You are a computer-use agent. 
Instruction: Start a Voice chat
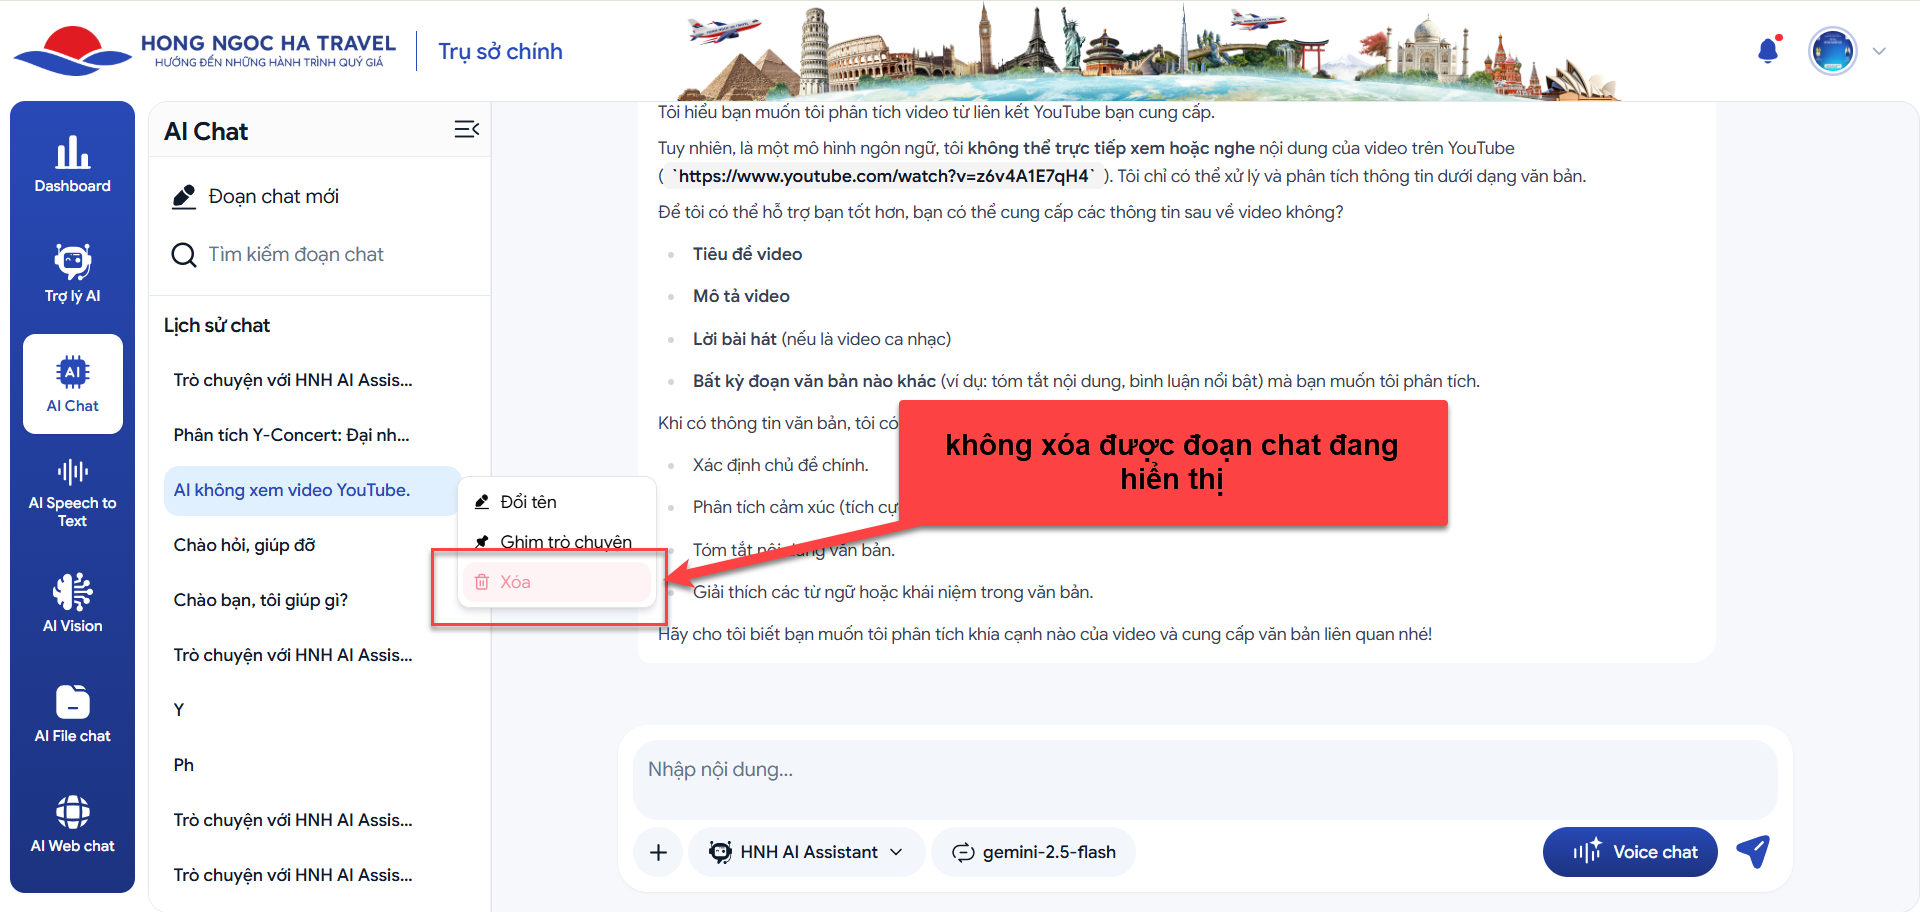[x=1630, y=852]
